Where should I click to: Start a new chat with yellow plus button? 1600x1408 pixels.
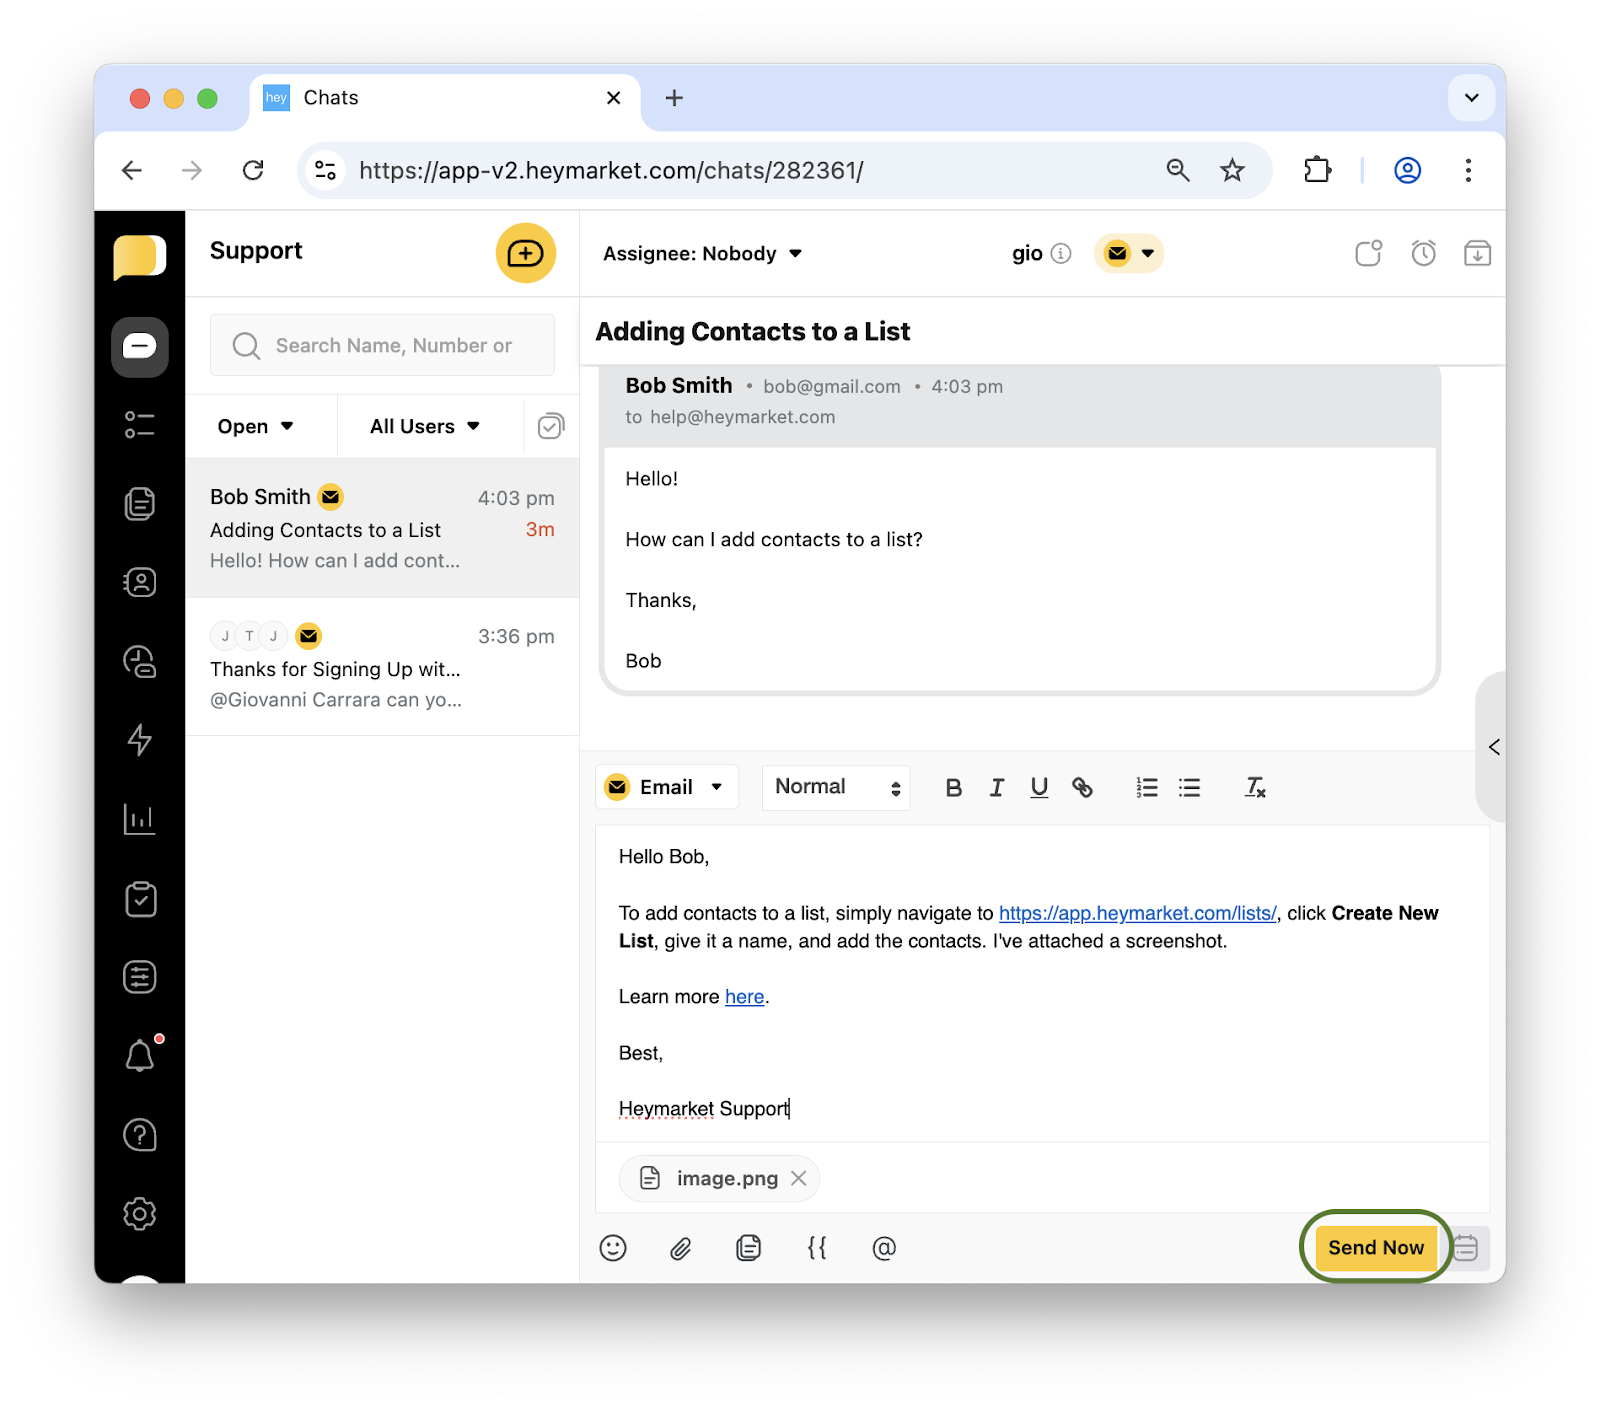pyautogui.click(x=526, y=253)
